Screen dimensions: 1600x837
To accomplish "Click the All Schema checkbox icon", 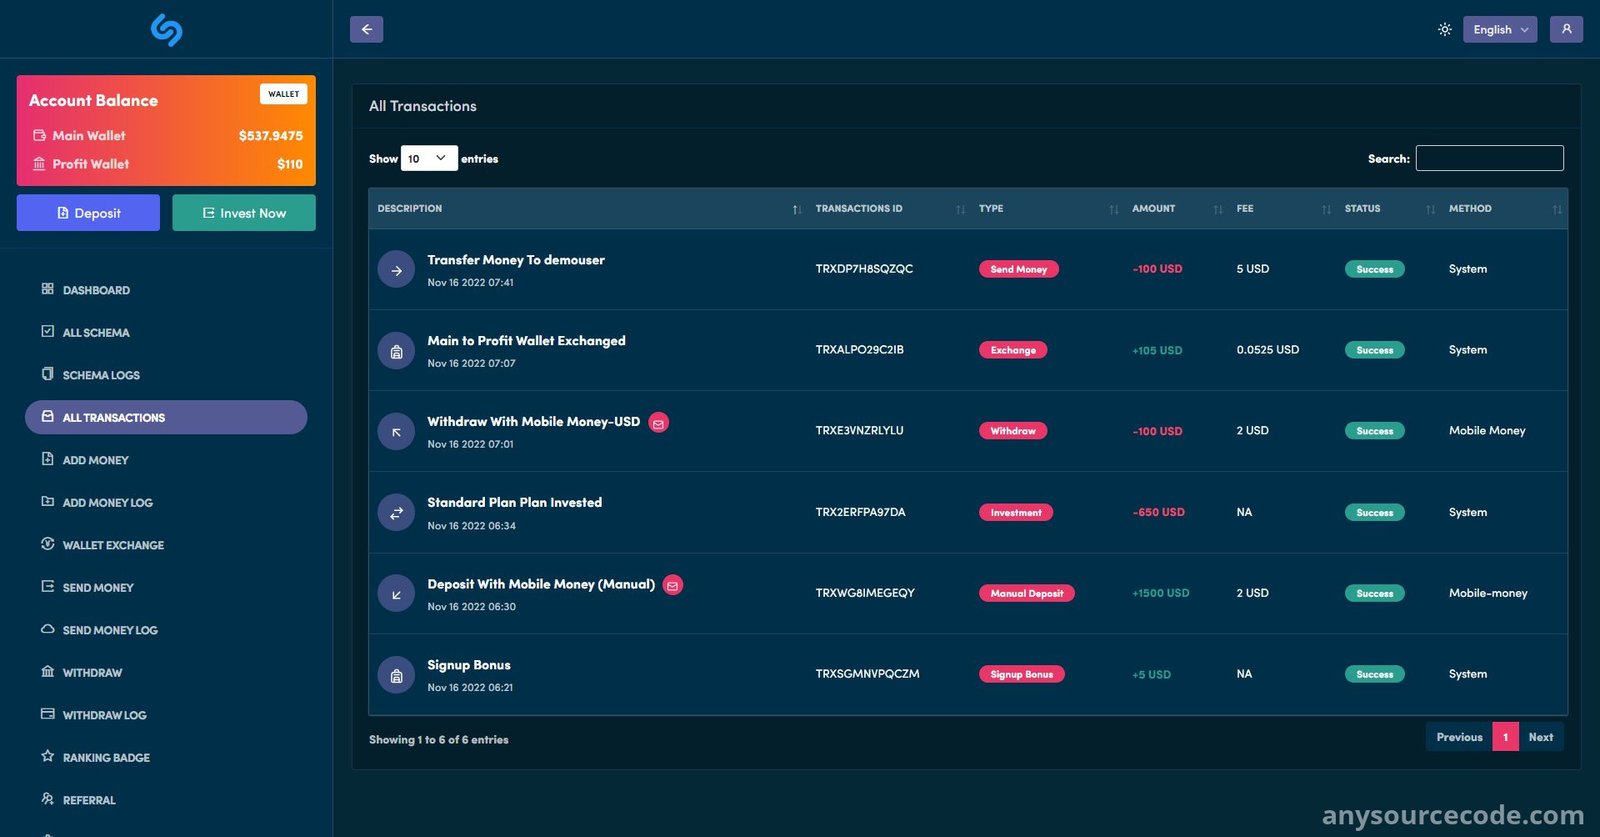I will [x=47, y=331].
